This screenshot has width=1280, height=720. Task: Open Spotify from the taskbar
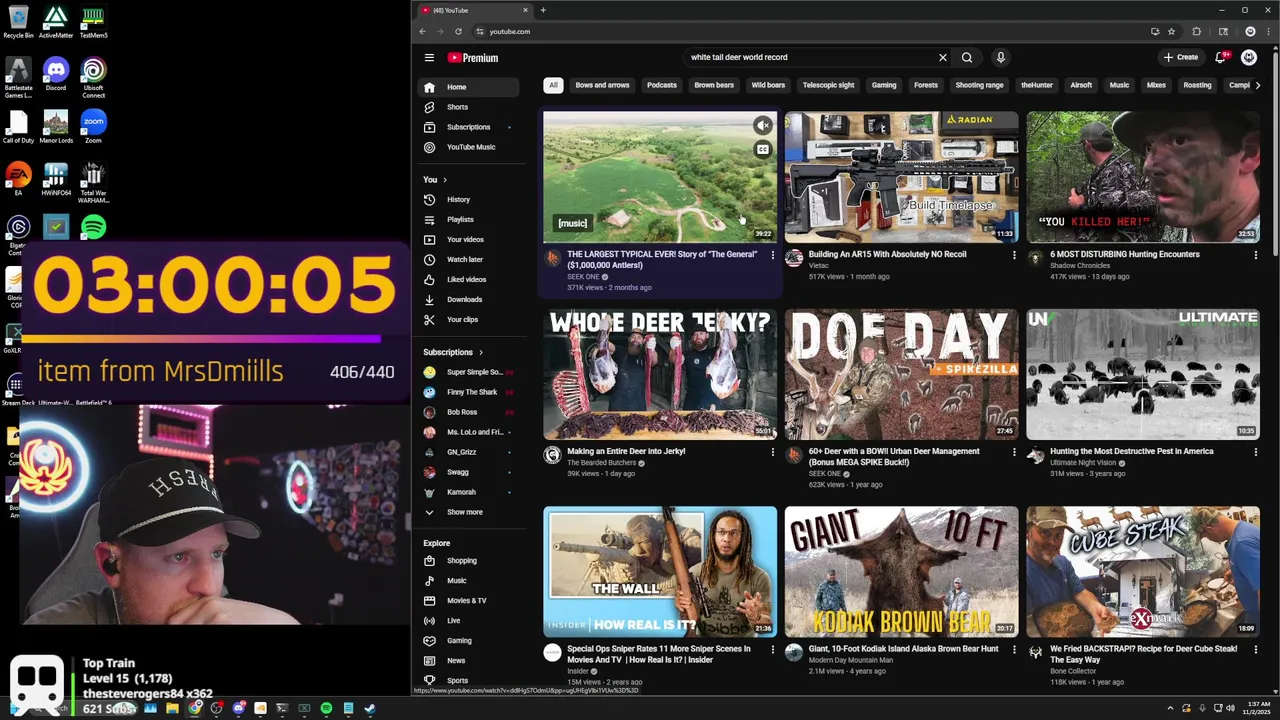tap(326, 709)
